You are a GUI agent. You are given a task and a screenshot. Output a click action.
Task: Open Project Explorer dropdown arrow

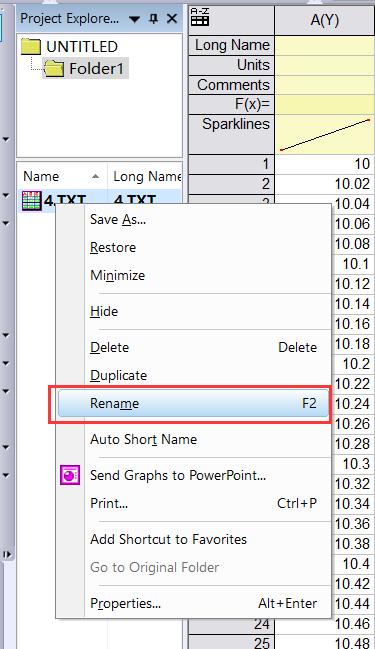[x=134, y=19]
